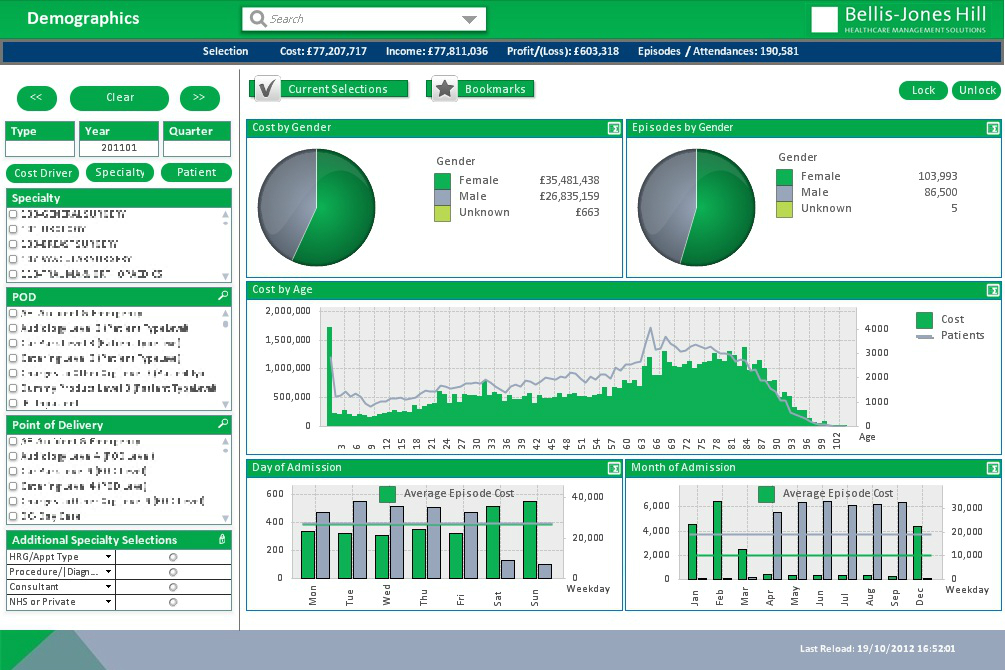This screenshot has width=1005, height=670.
Task: Open the Consultant dropdown
Action: 108,587
